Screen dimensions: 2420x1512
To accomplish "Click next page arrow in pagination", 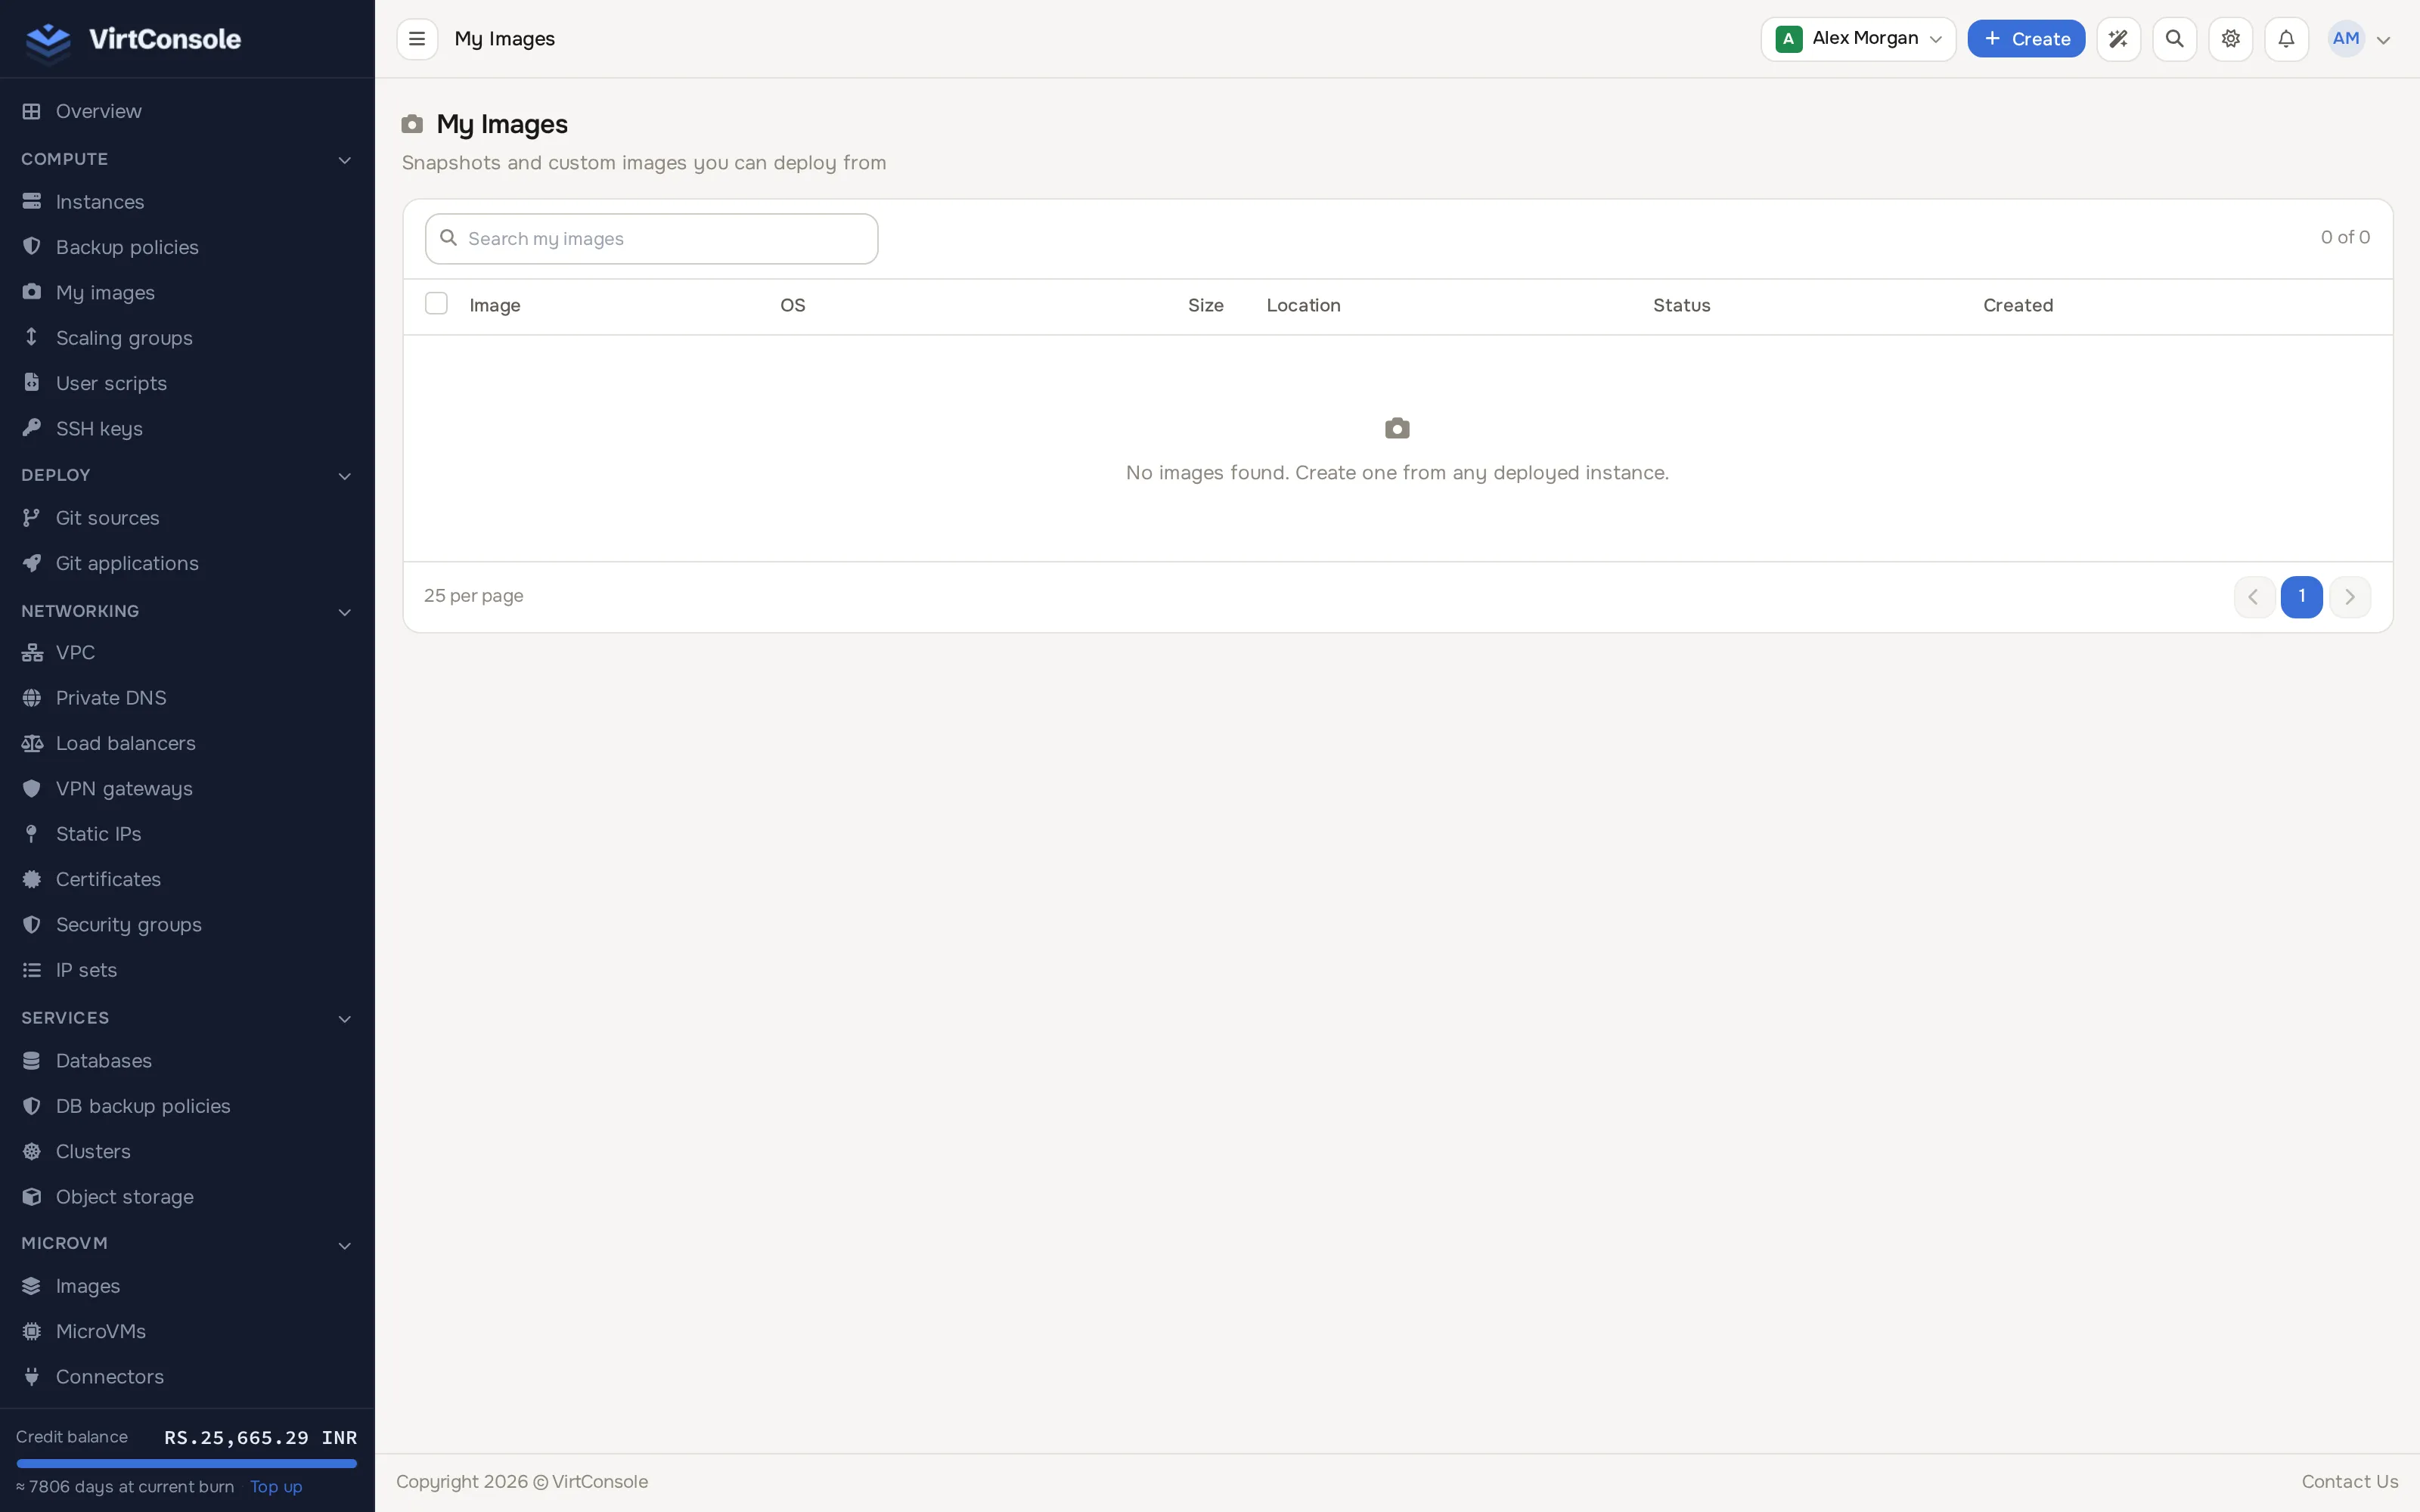I will point(2350,597).
